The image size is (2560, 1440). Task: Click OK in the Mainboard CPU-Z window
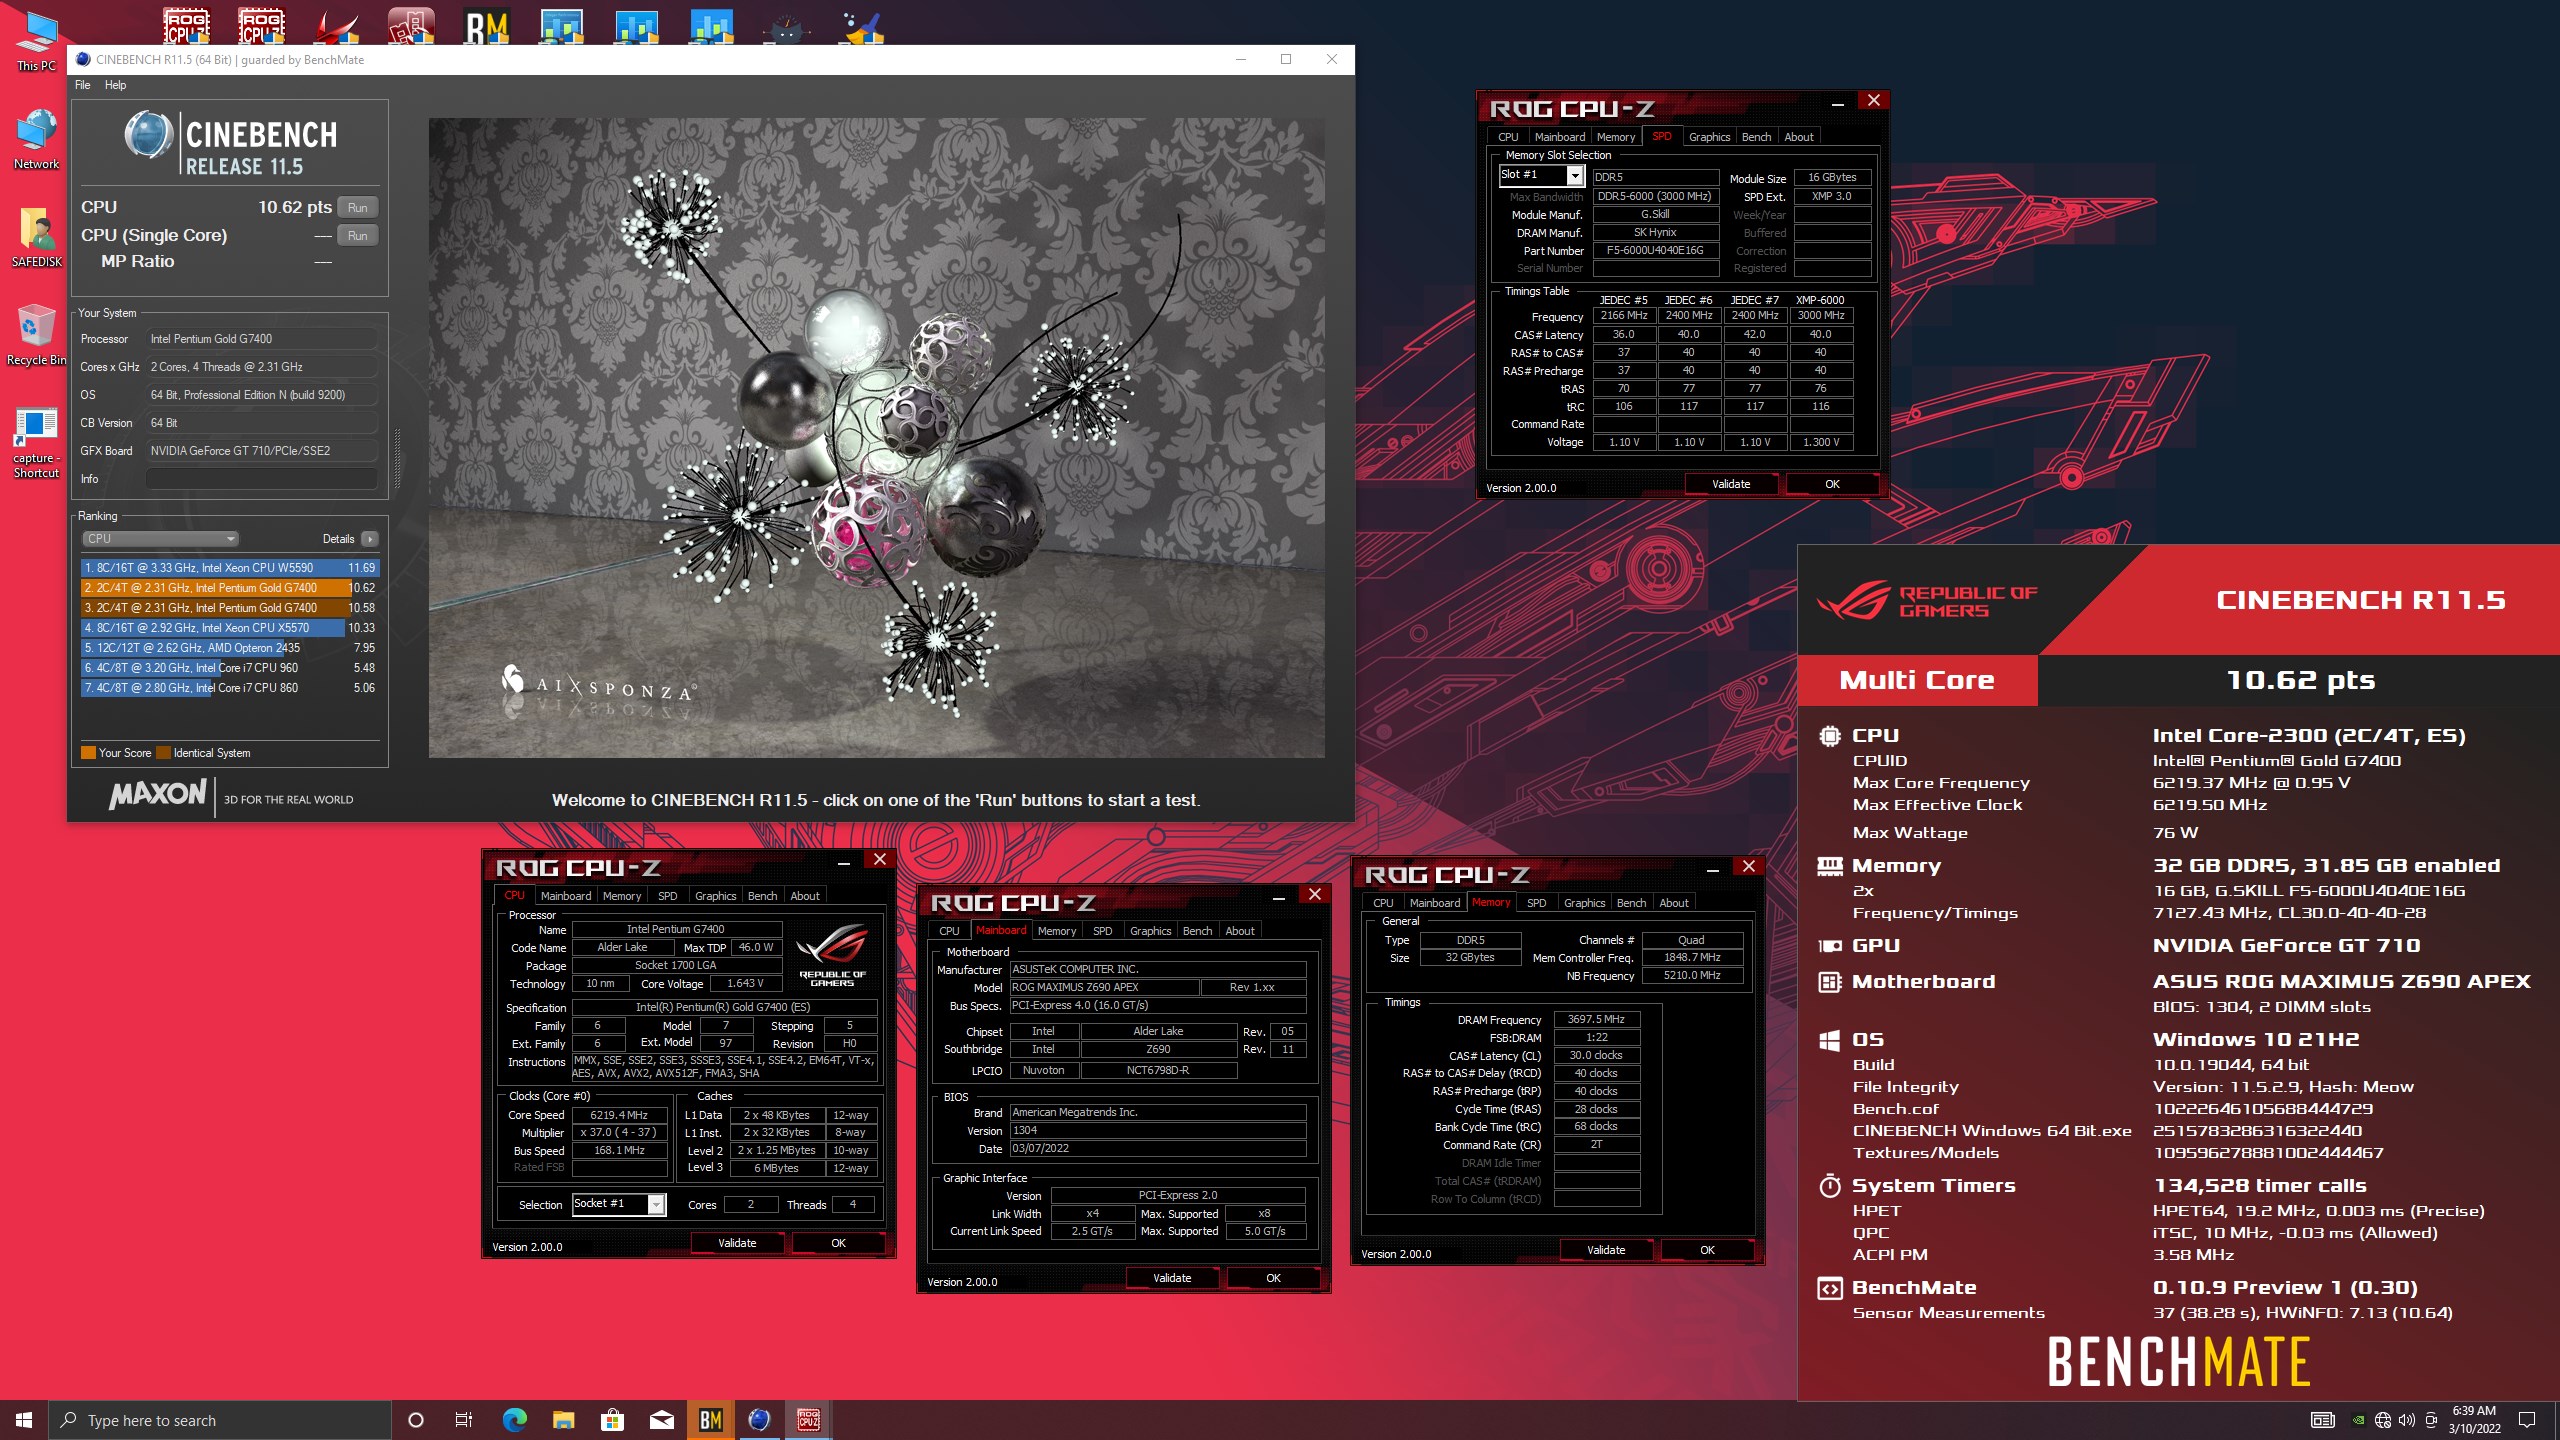tap(1273, 1278)
